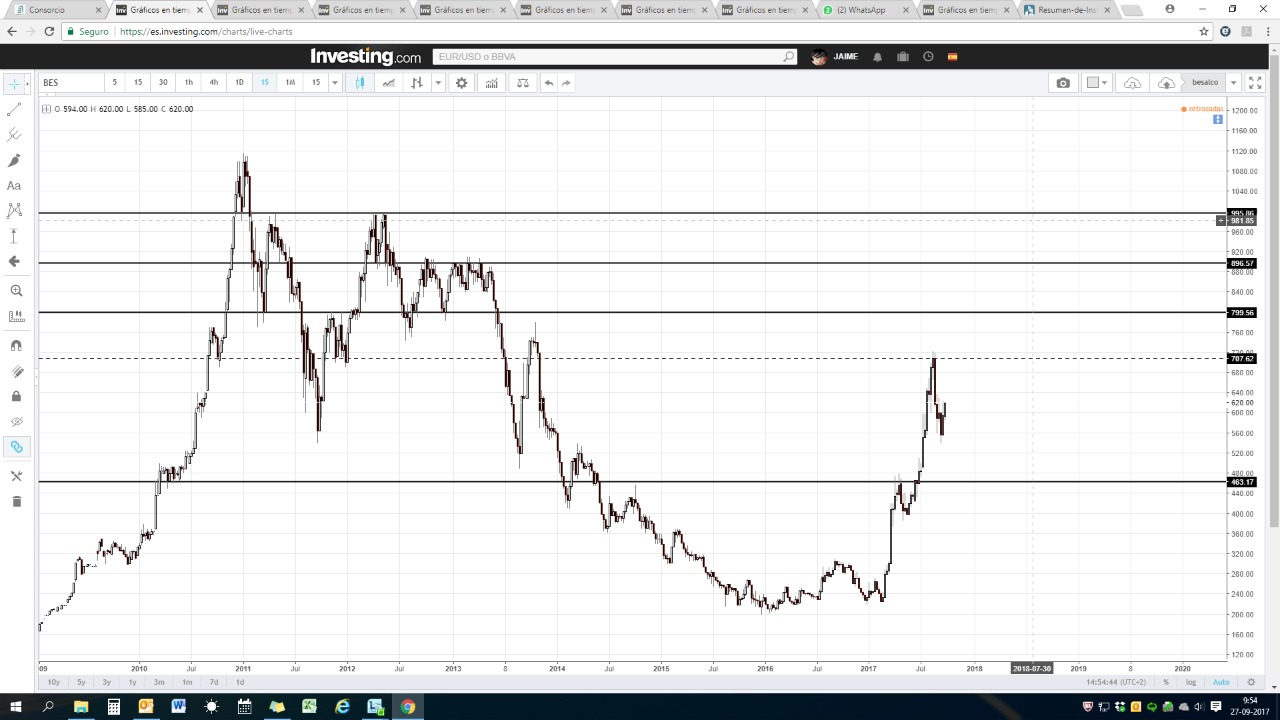This screenshot has height=720, width=1280.
Task: Select the candlestick chart style
Action: point(360,83)
